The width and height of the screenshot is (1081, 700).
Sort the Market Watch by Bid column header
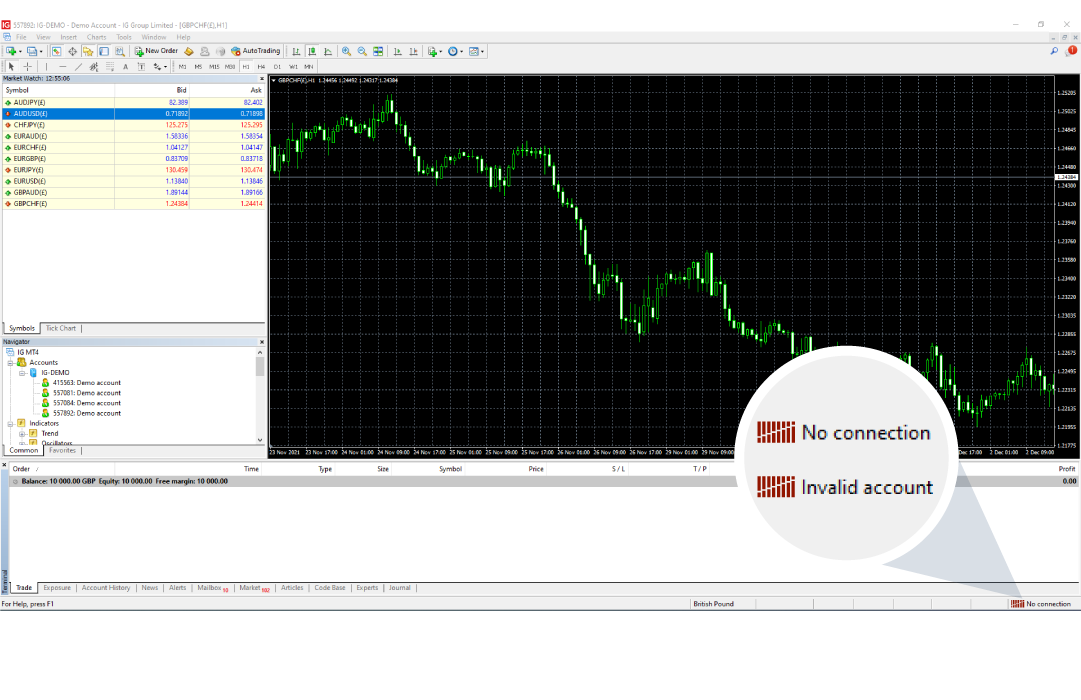pos(152,90)
